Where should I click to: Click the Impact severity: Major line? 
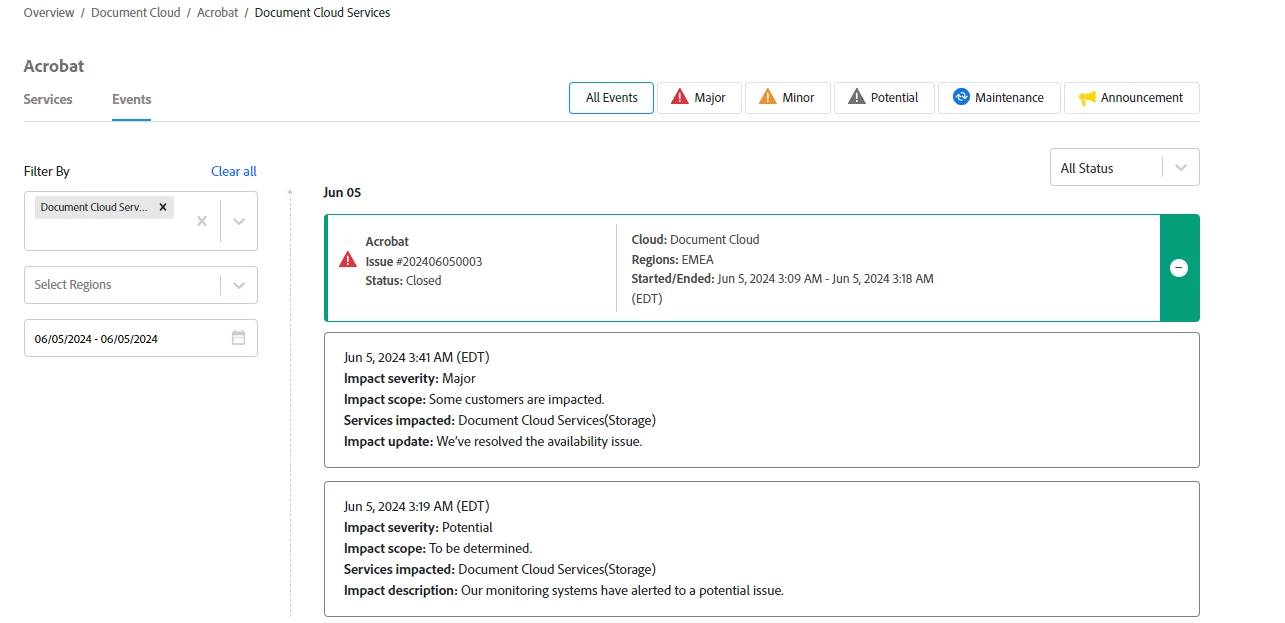click(410, 378)
